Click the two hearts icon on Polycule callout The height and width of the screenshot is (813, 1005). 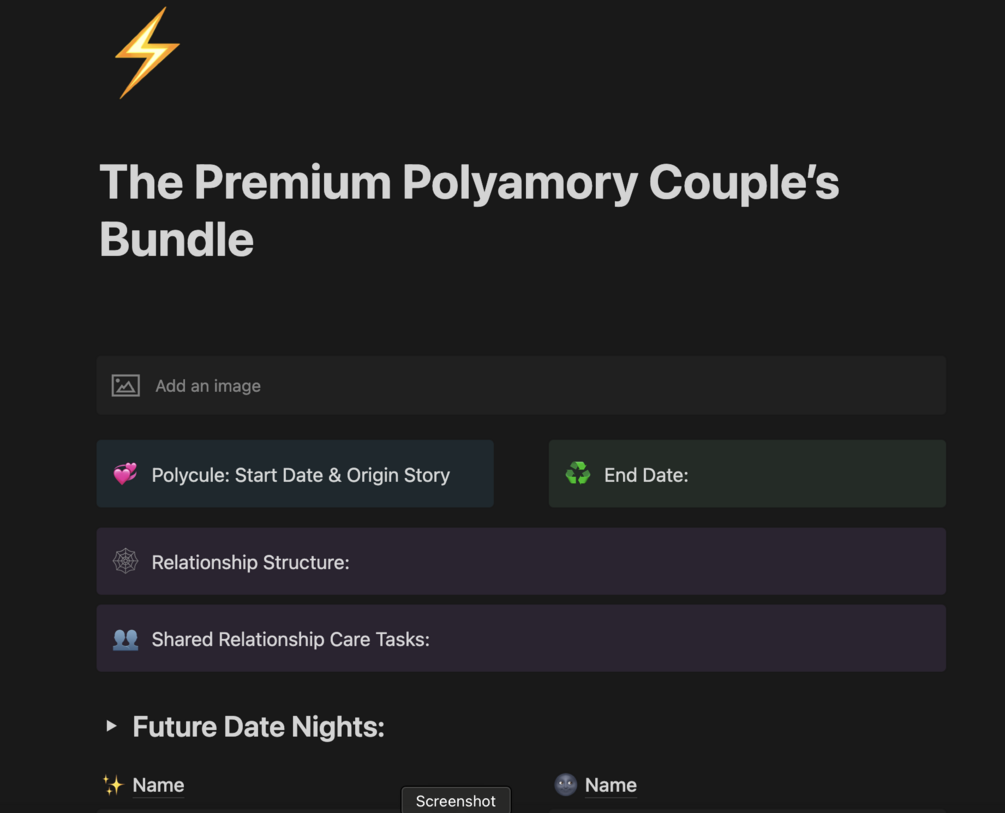point(125,474)
